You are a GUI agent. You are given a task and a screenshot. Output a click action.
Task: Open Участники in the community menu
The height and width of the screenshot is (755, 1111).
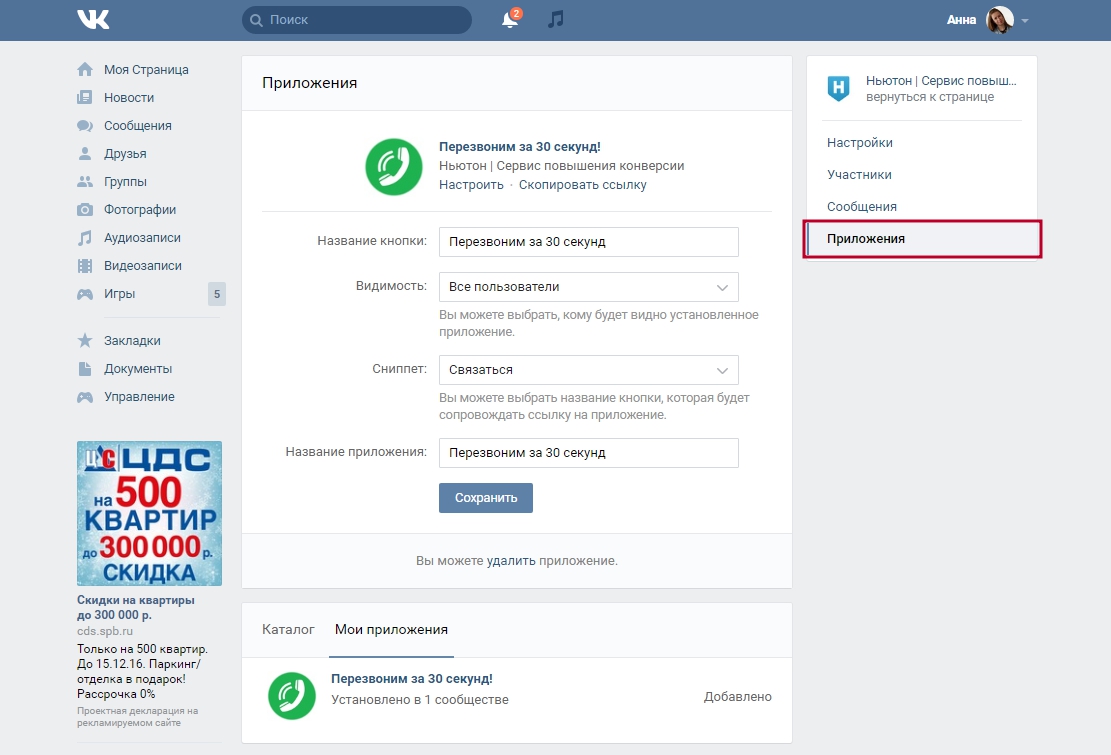(859, 174)
